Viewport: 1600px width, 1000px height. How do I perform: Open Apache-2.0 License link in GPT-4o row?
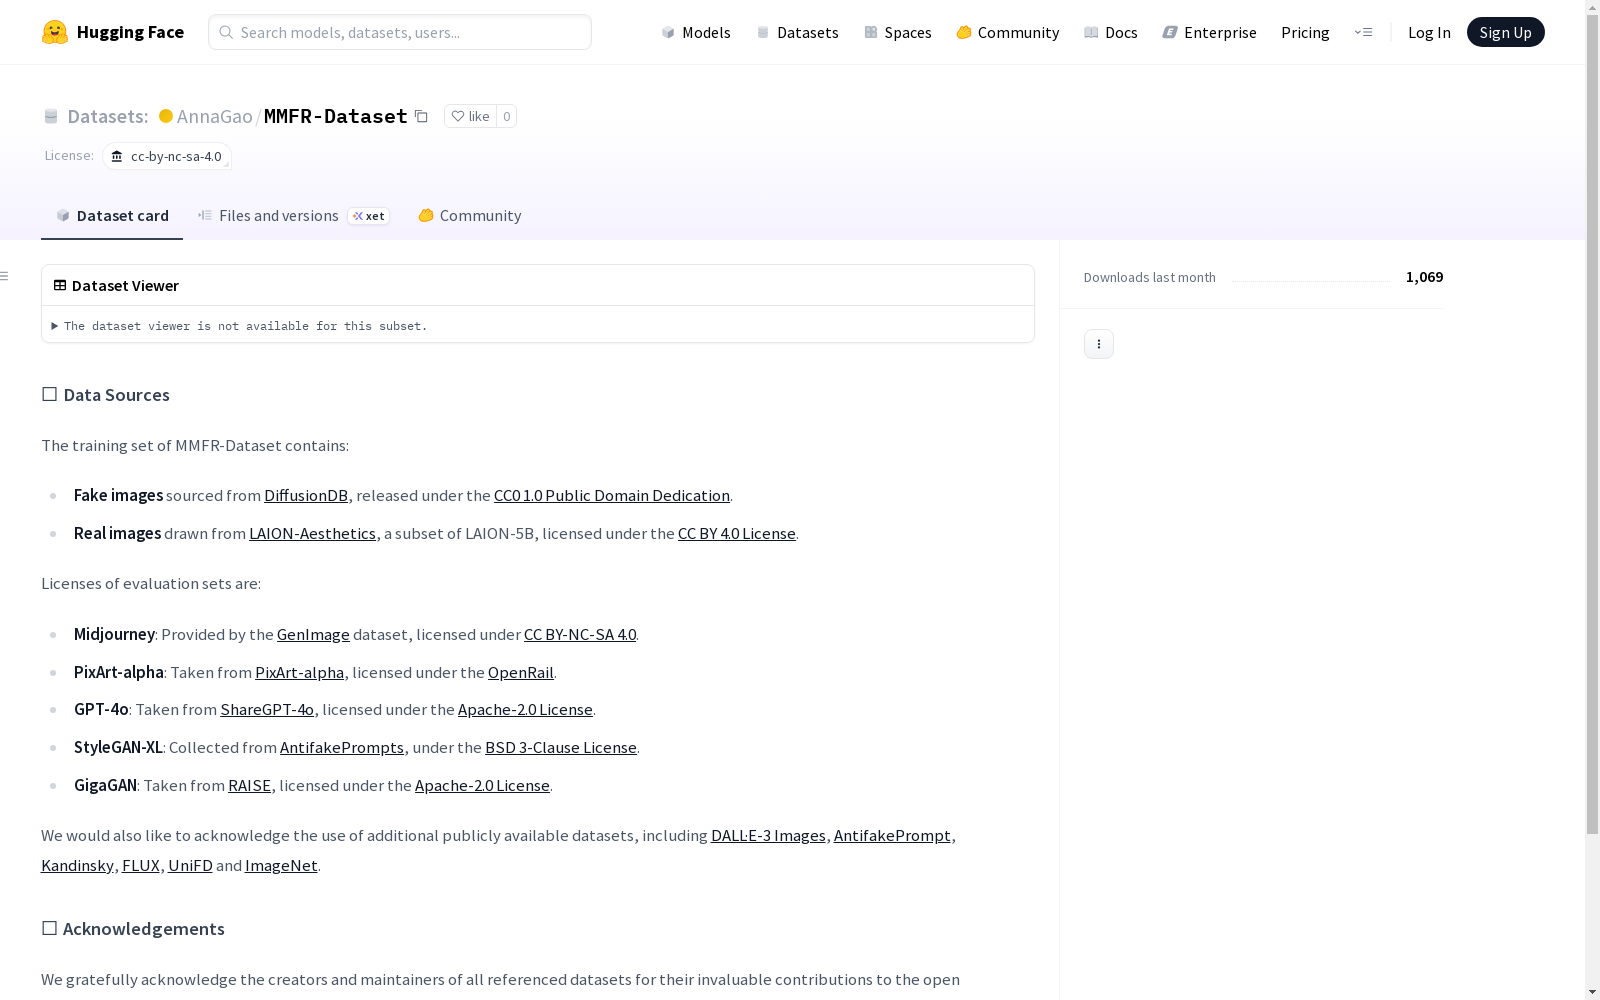[525, 710]
